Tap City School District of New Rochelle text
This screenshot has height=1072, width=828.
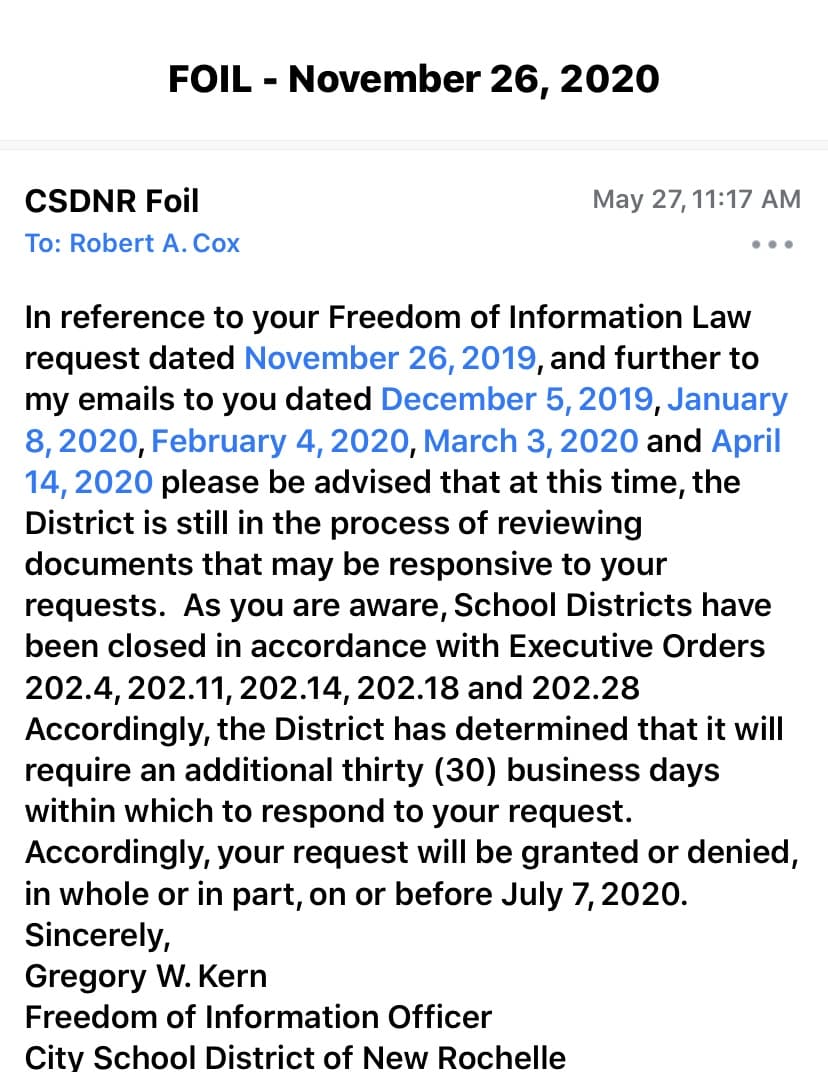point(295,1057)
